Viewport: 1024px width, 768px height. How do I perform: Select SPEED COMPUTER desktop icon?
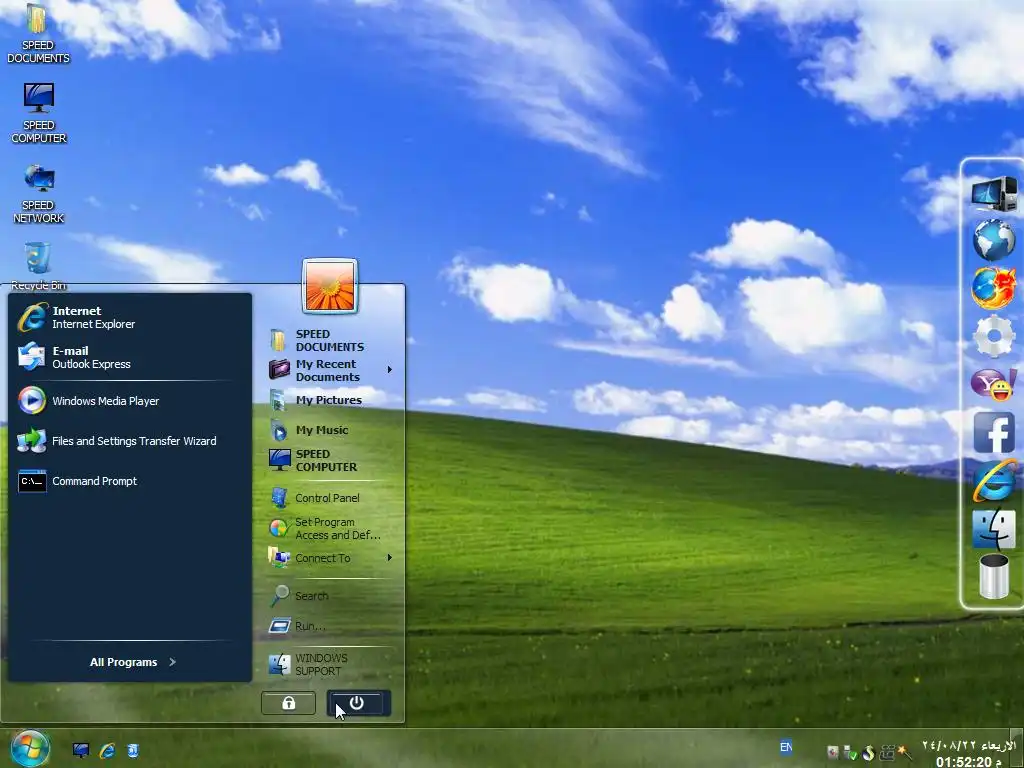pos(39,113)
